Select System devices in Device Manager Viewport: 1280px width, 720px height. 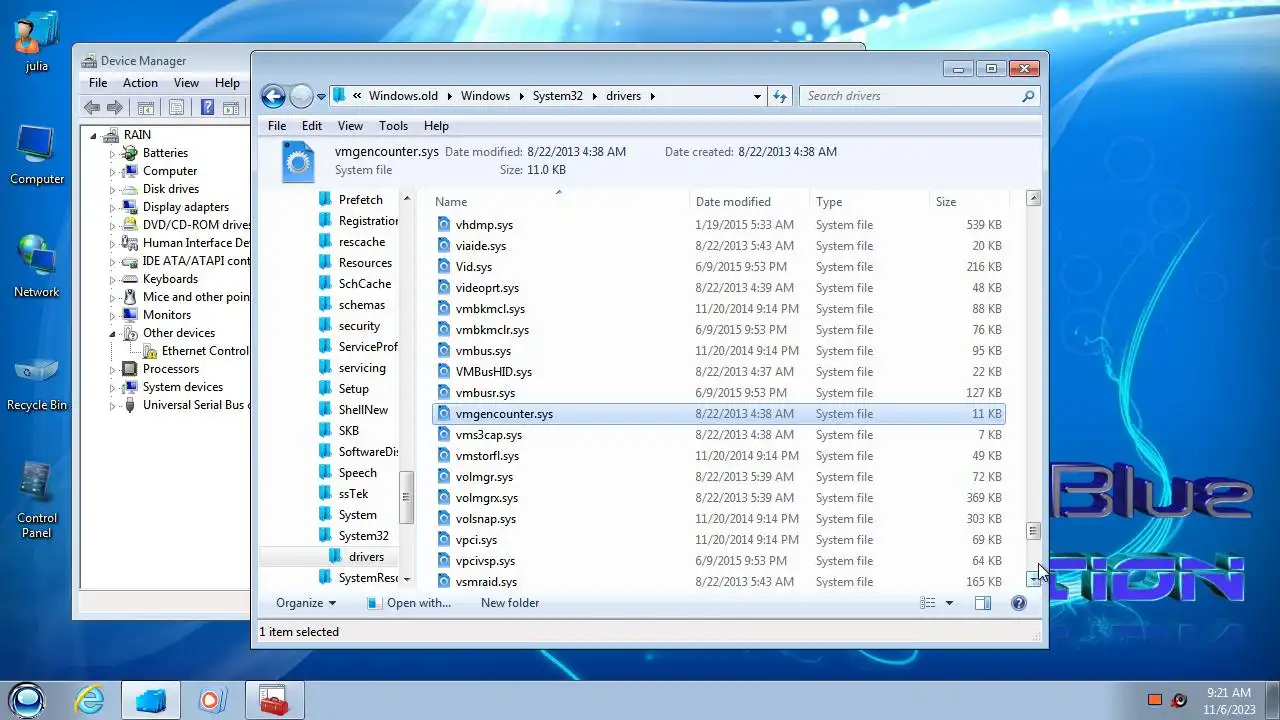pos(182,387)
